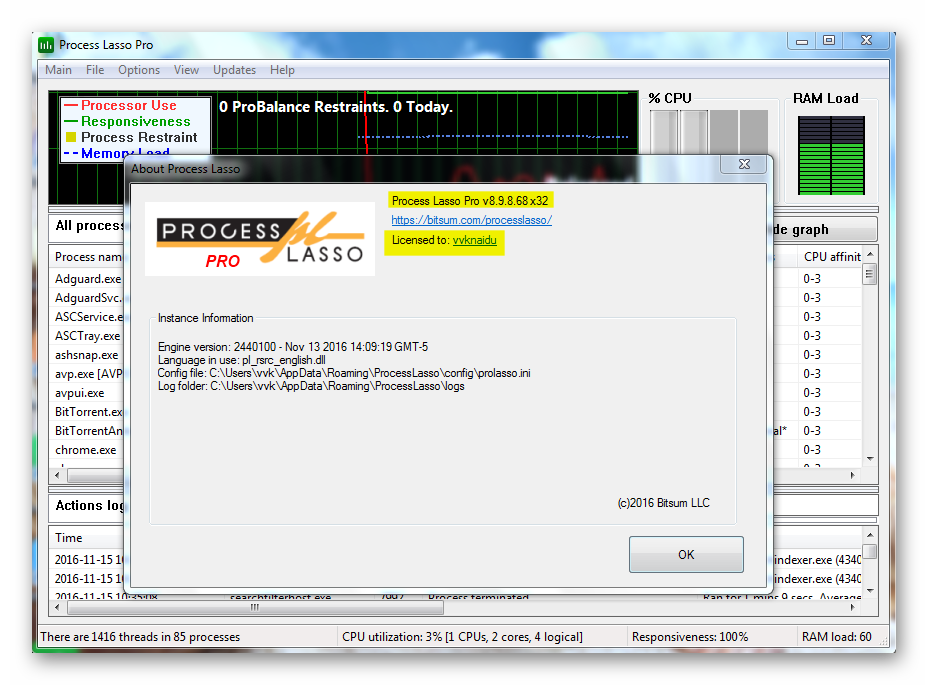Click the Log folder path line
This screenshot has height=685, width=928.
coord(311,386)
